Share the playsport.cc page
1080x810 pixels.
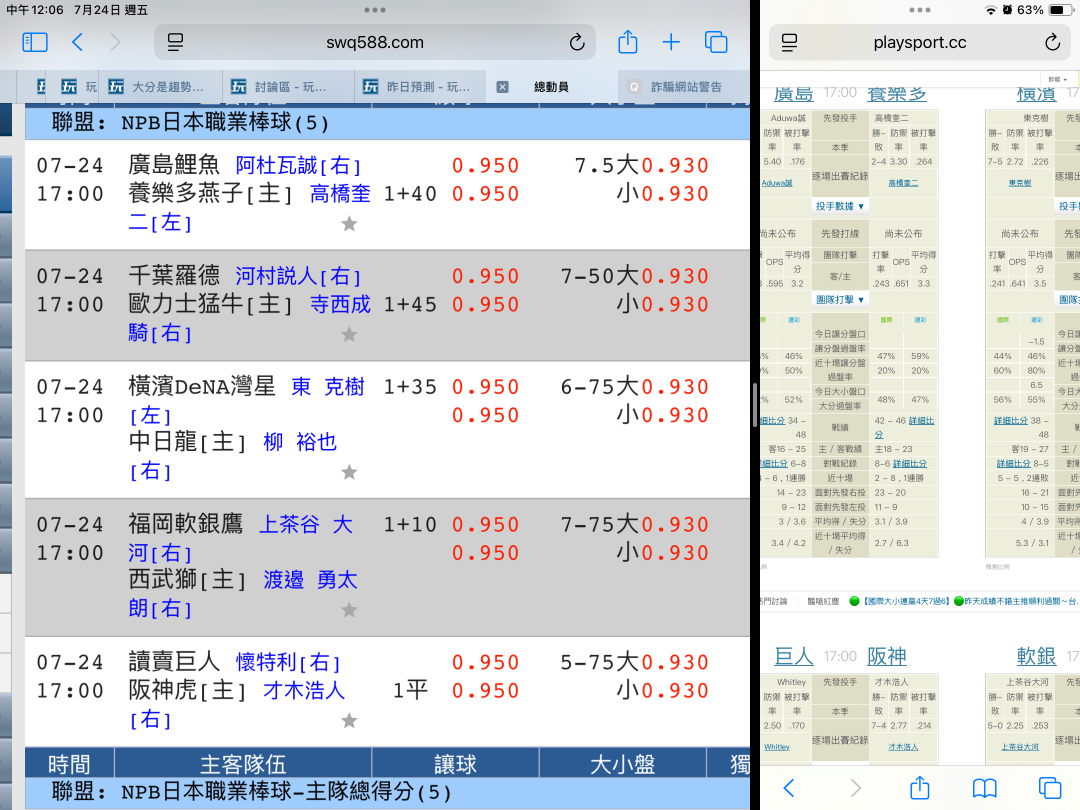point(920,787)
